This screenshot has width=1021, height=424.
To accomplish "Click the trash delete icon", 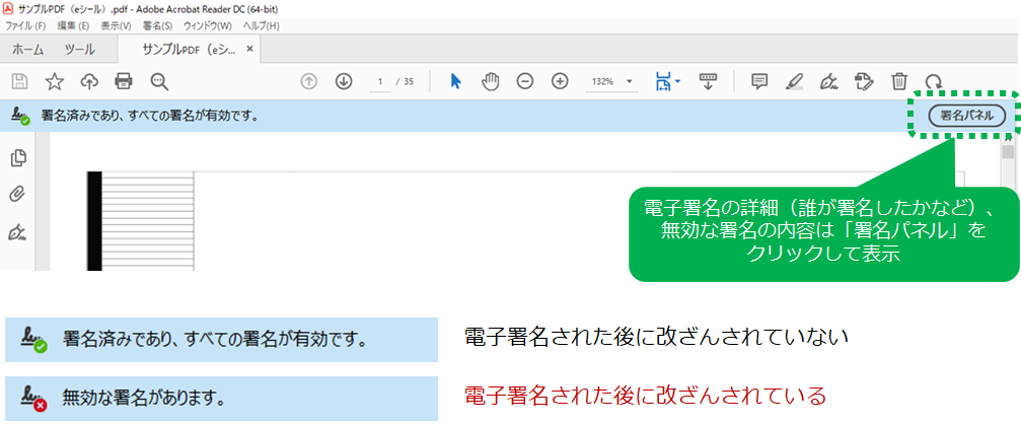I will [x=899, y=81].
